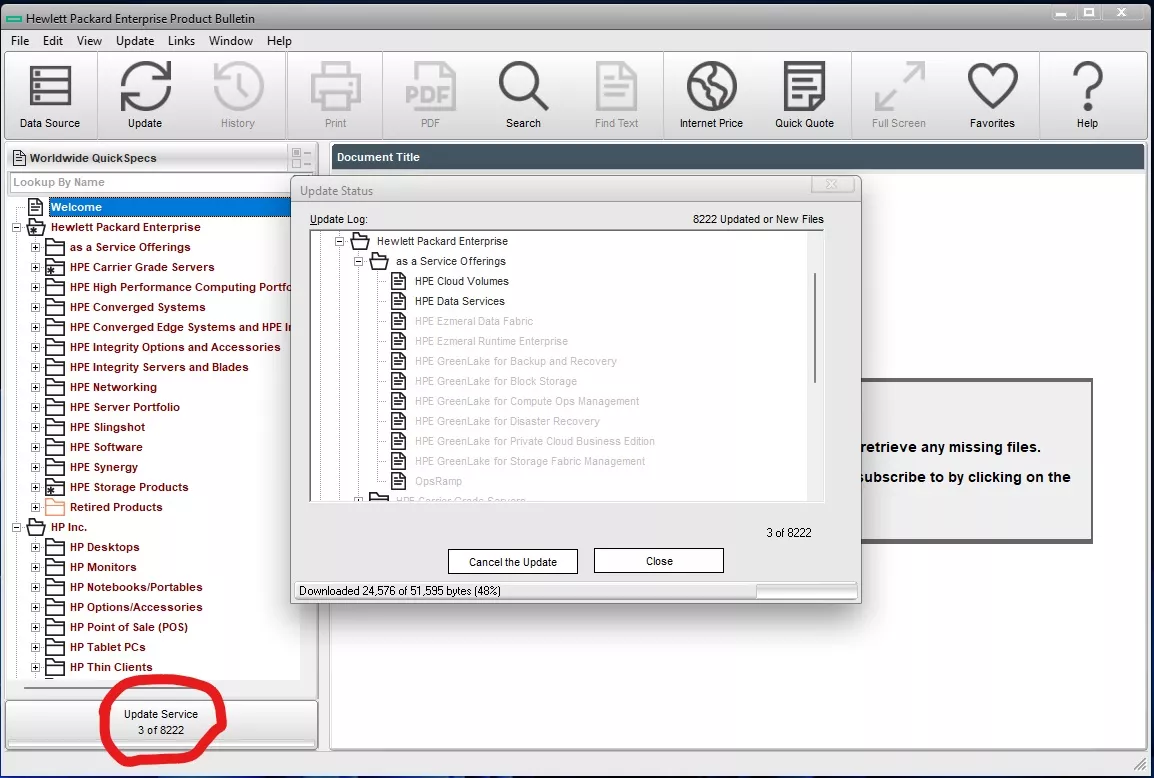Click the HPE Ezmeral Data Fabric document icon
1154x778 pixels.
[x=398, y=321]
